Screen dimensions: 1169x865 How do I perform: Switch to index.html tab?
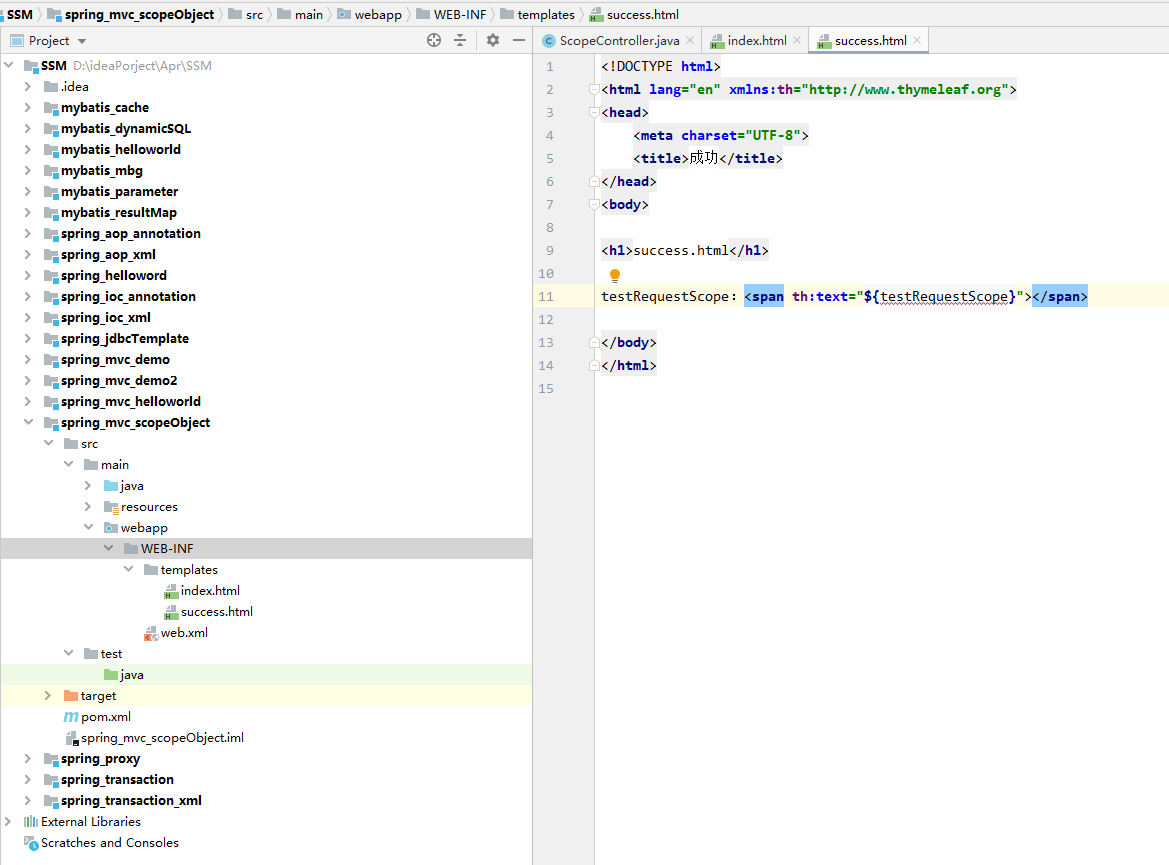(x=757, y=41)
